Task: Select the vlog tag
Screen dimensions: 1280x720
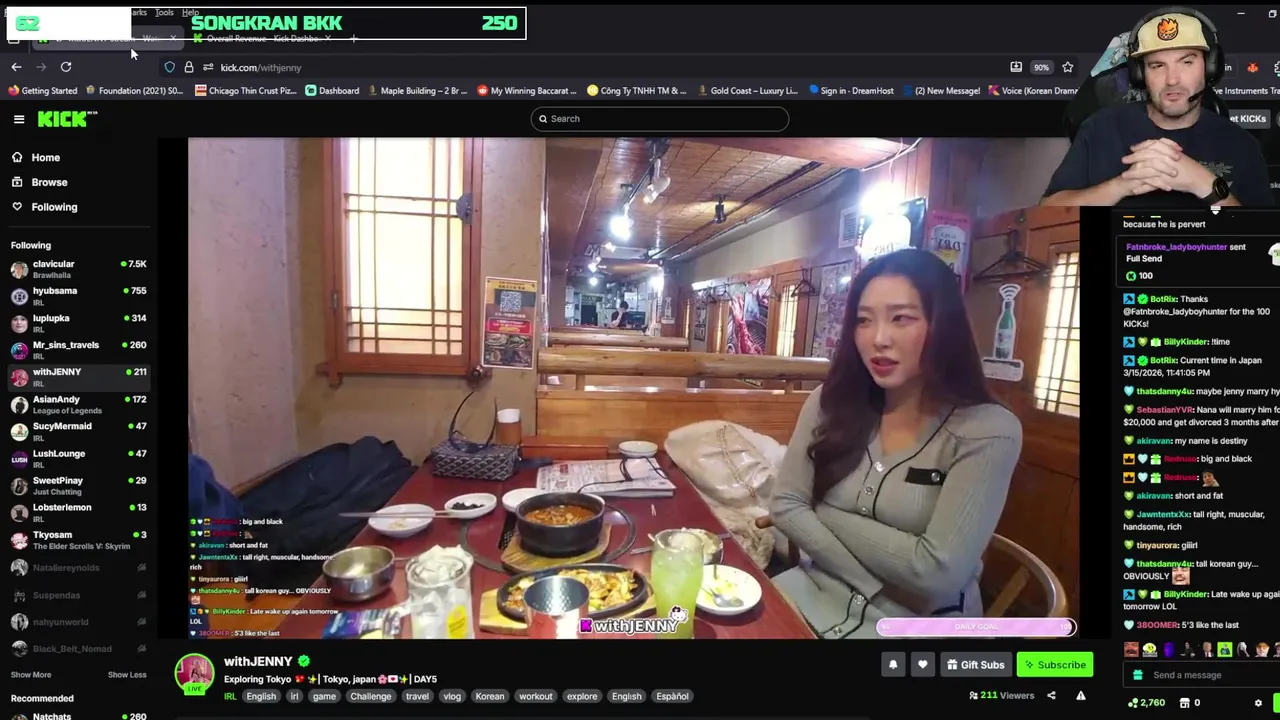Action: [x=452, y=697]
